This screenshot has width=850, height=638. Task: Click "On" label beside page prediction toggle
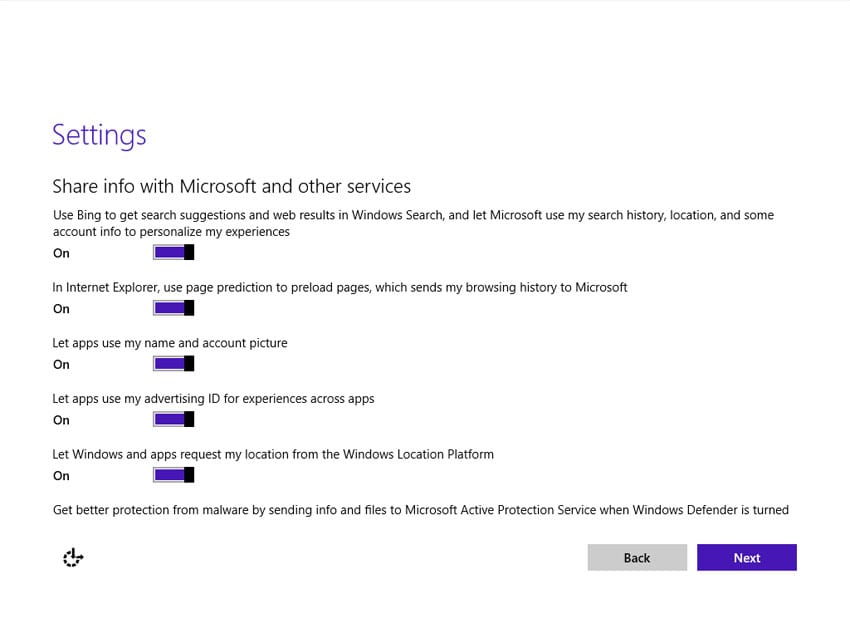(61, 309)
